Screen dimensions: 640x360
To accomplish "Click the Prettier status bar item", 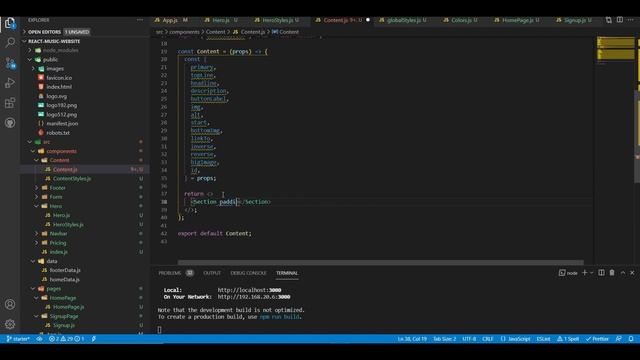I will pos(597,339).
